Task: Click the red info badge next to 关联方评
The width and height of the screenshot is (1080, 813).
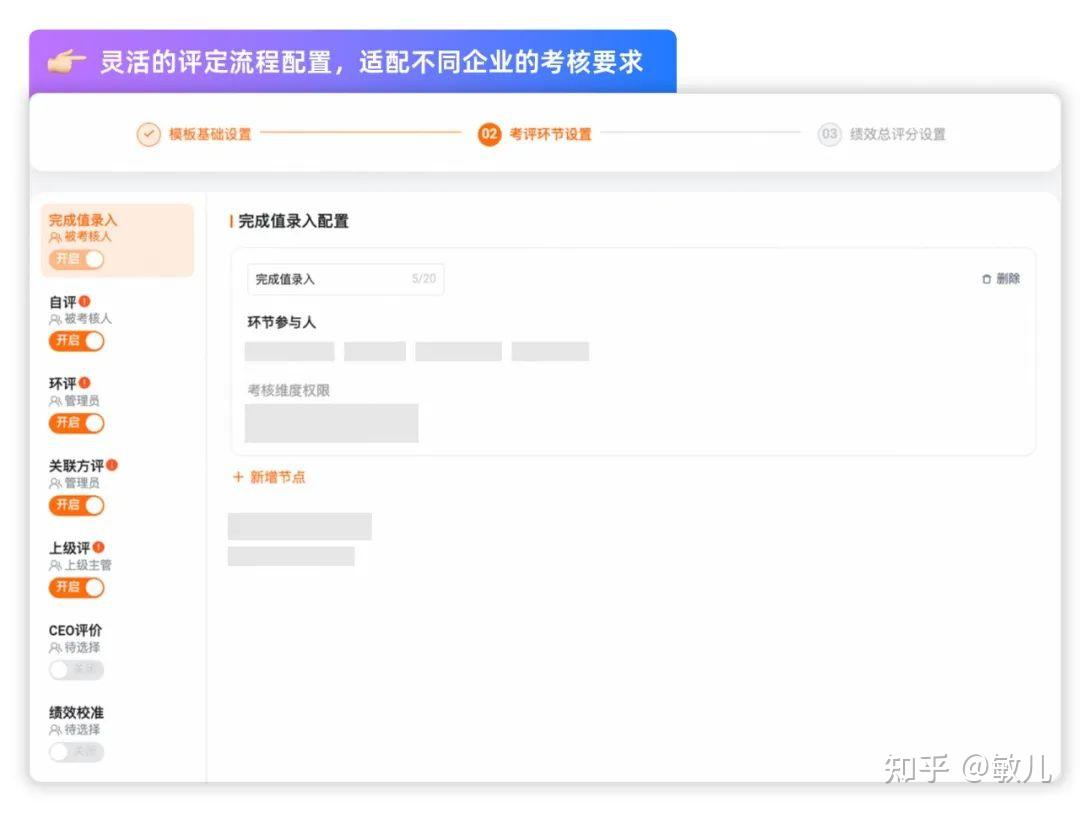Action: pyautogui.click(x=111, y=464)
